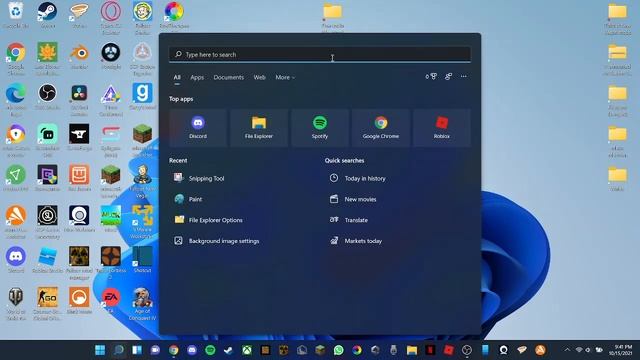Select Rec Room desktop icon

[x=79, y=178]
